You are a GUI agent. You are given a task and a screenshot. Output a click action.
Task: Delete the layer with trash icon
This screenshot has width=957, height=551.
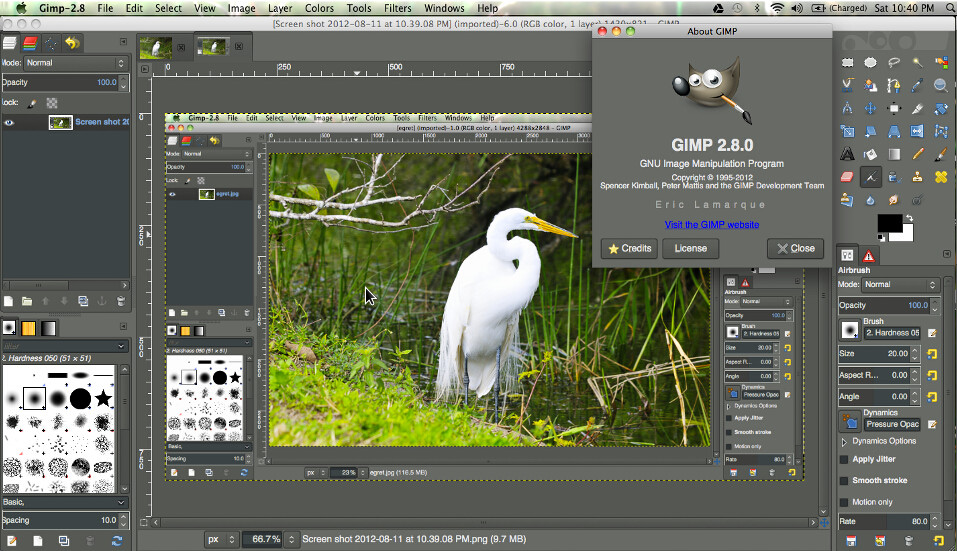121,301
